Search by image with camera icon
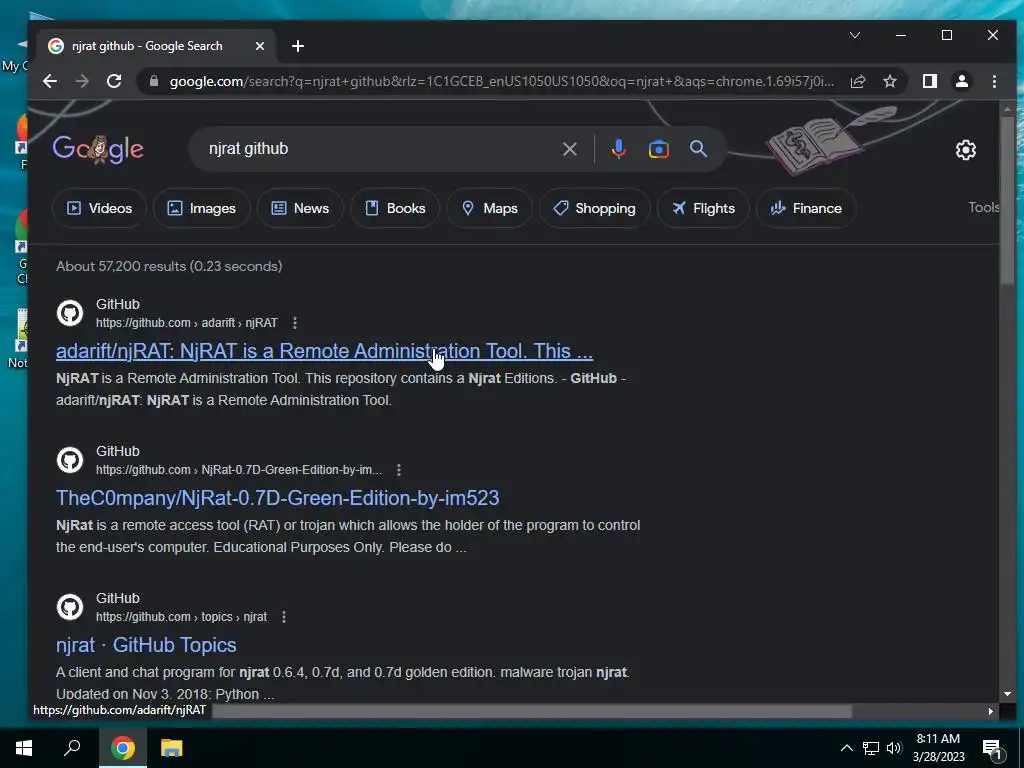 pos(658,149)
